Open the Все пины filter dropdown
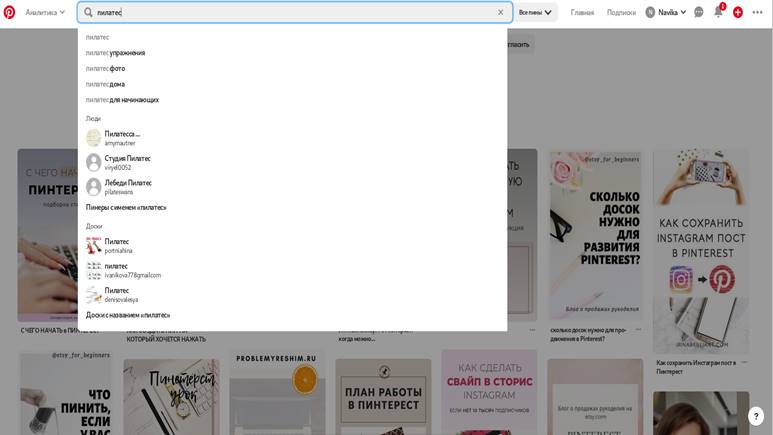The width and height of the screenshot is (773, 435). pyautogui.click(x=535, y=12)
